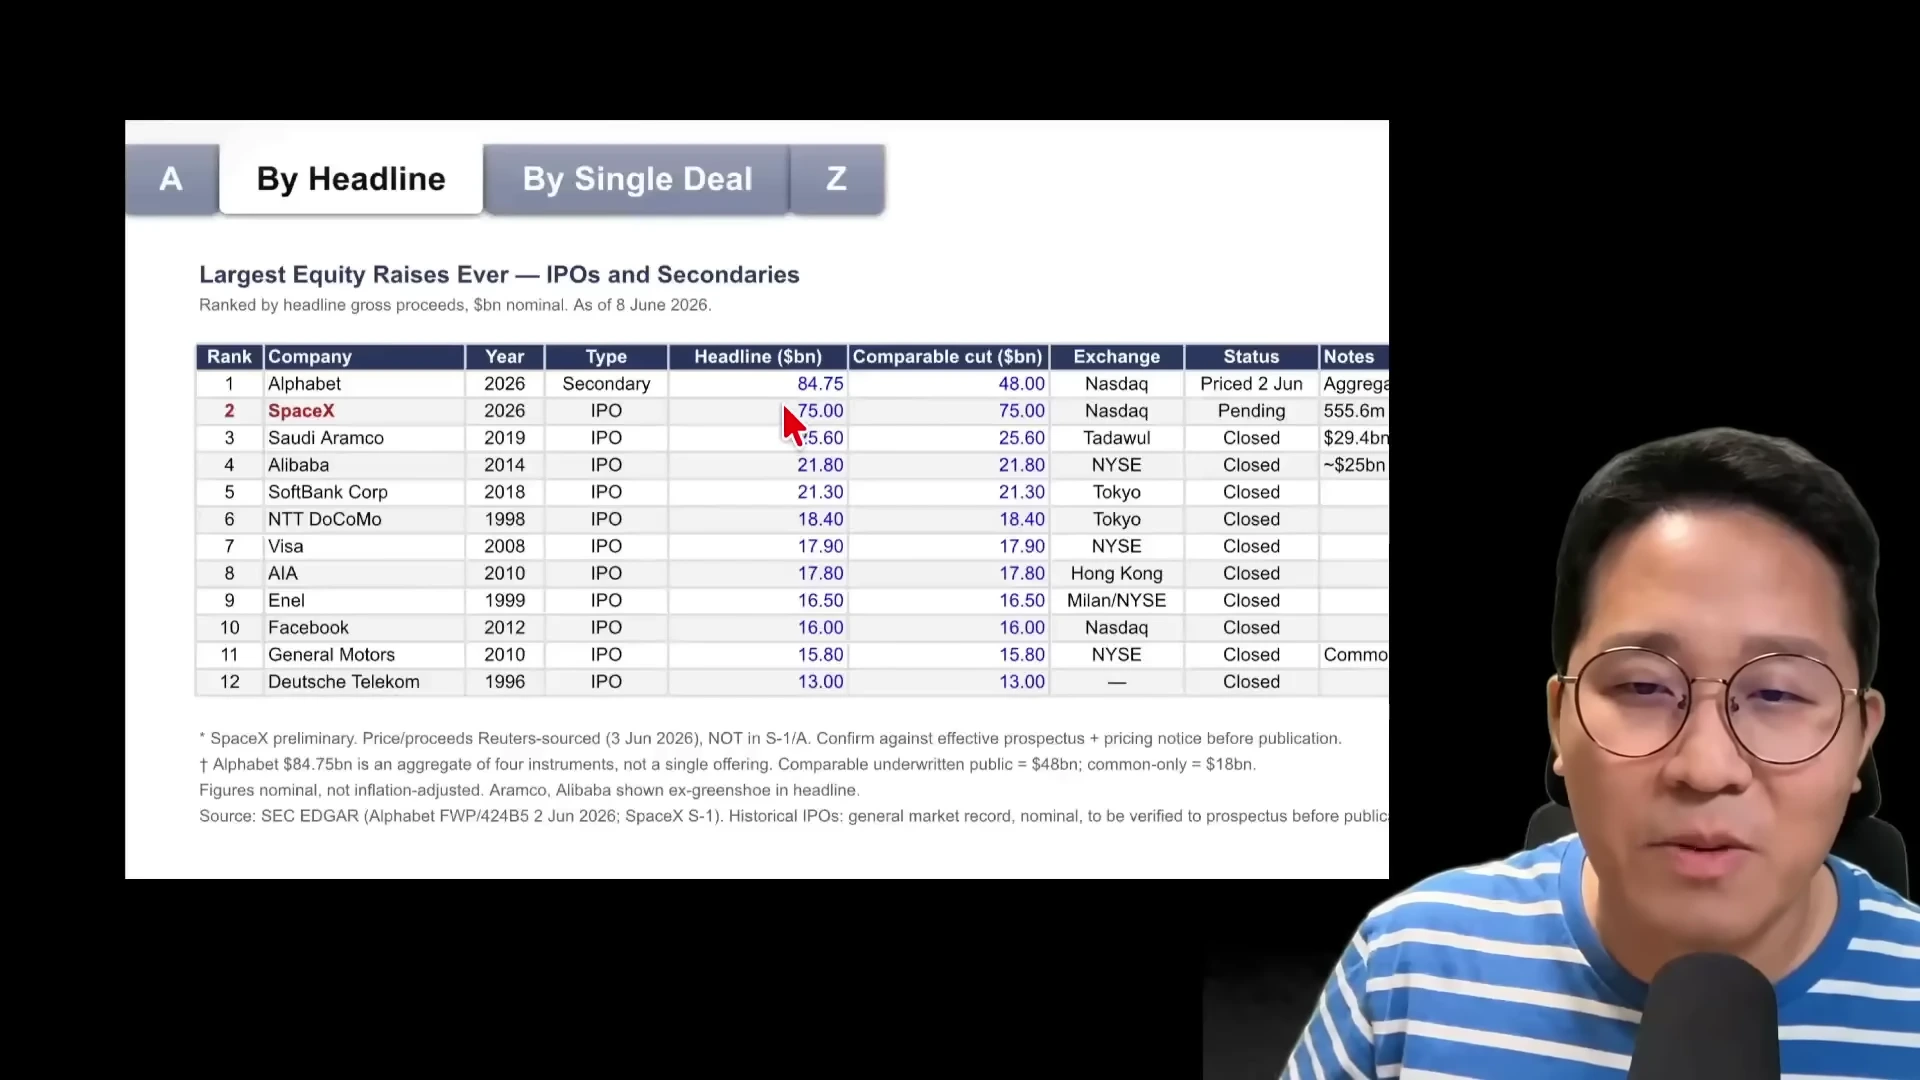Select the Alibaba company cell
The width and height of the screenshot is (1920, 1080).
point(364,465)
